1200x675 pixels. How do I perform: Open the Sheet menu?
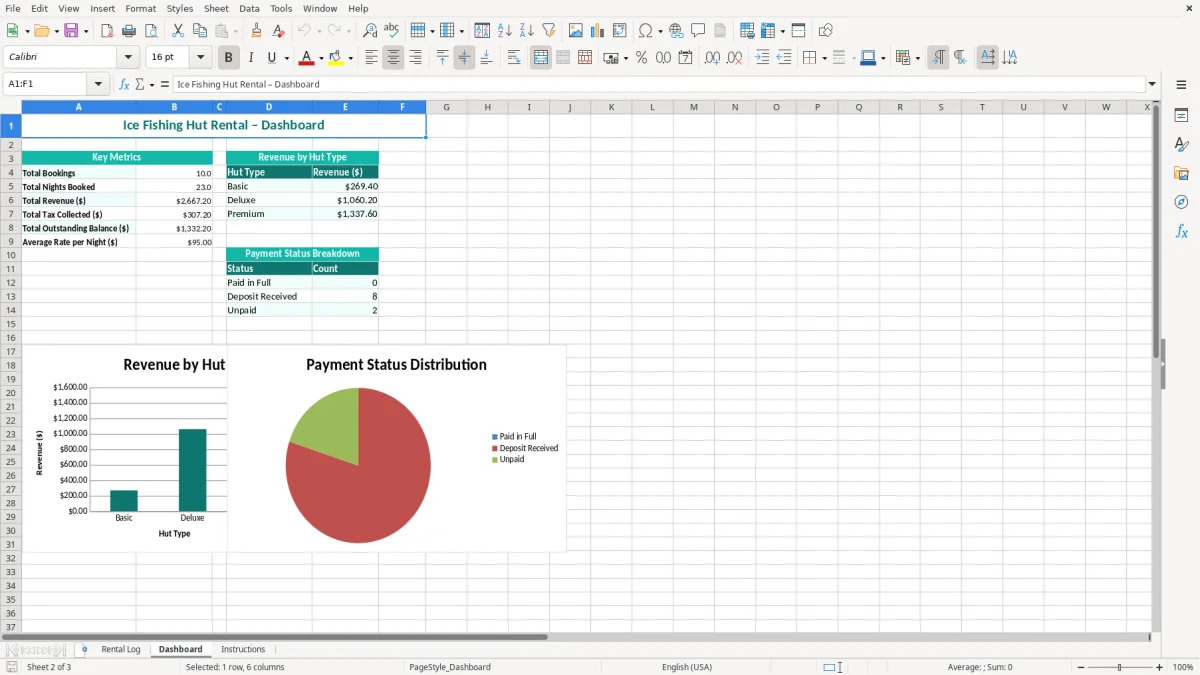tap(216, 8)
